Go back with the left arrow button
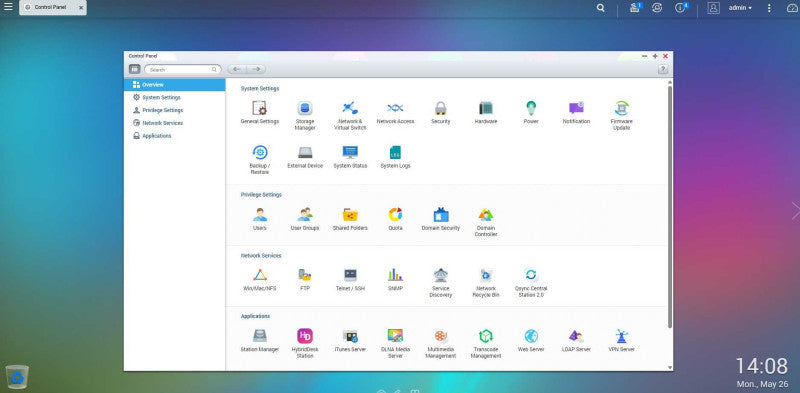 237,69
